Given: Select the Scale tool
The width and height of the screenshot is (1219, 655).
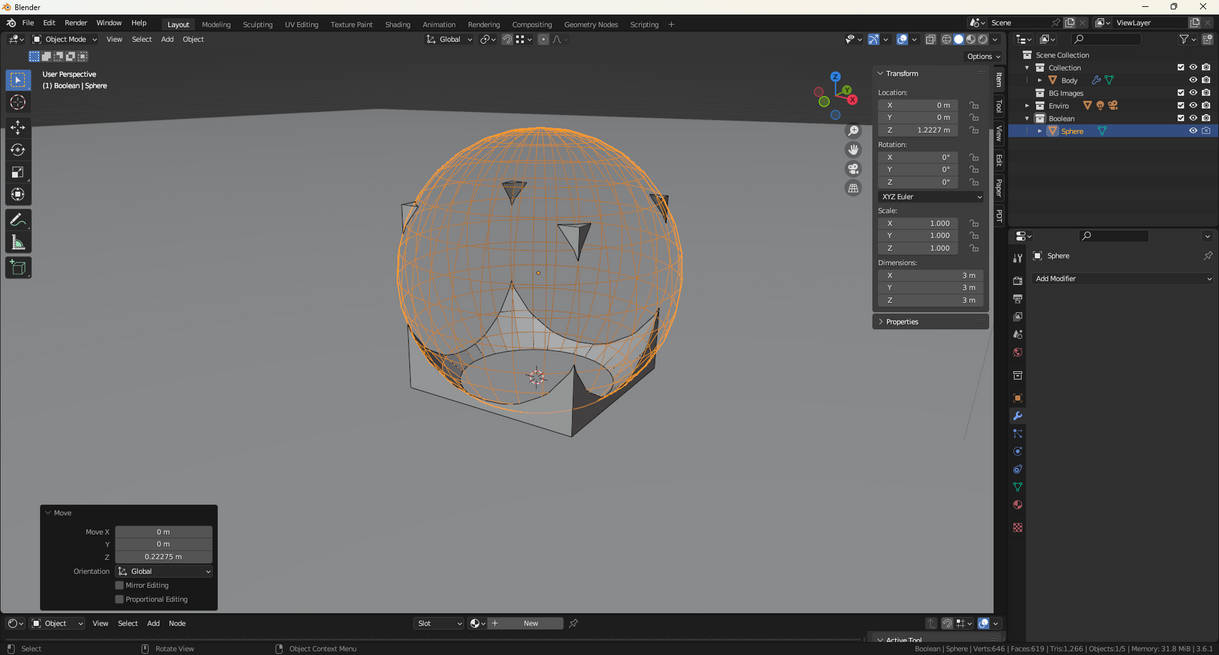Looking at the screenshot, I should click(x=18, y=172).
